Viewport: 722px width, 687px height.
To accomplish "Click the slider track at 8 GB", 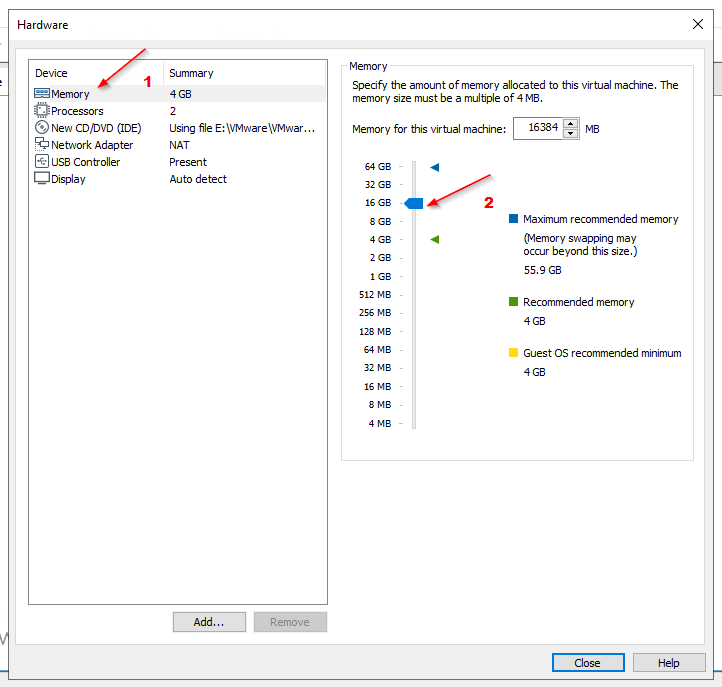I will [x=414, y=221].
